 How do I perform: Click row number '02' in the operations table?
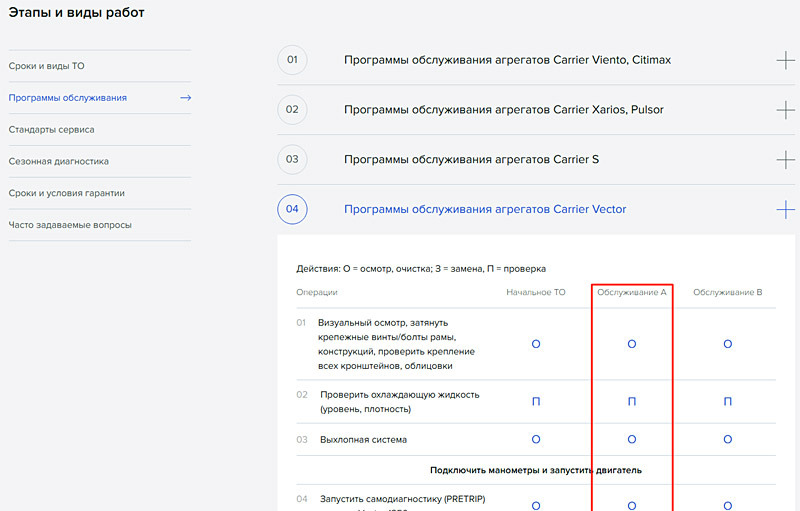point(302,395)
